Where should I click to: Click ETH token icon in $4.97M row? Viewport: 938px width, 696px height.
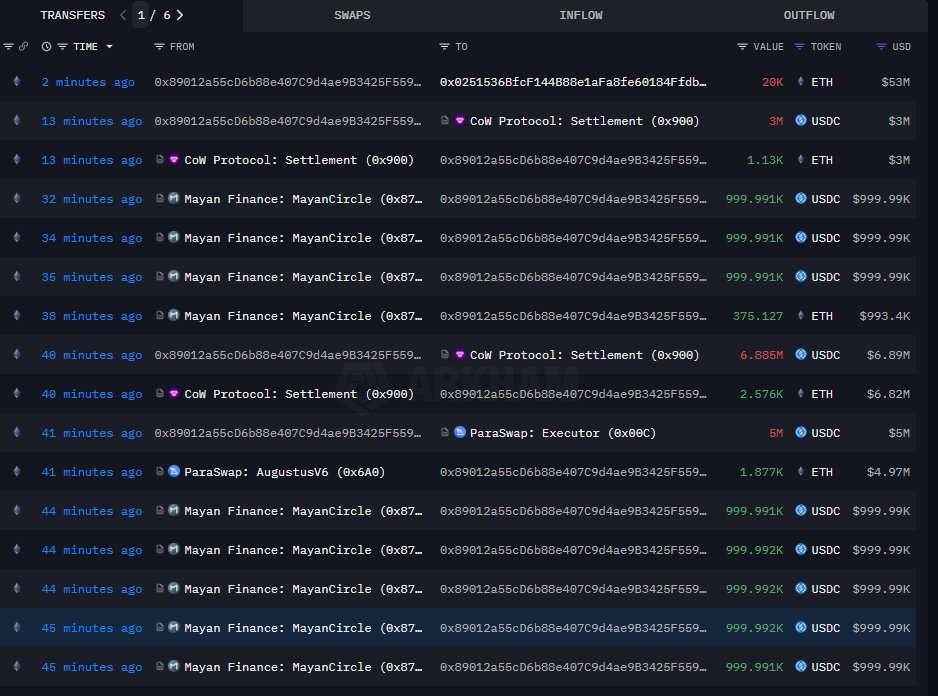click(x=800, y=472)
